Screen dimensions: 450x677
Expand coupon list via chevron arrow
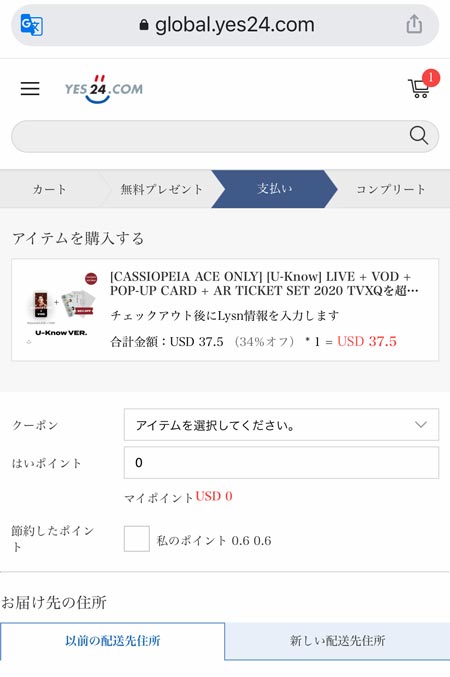click(421, 425)
